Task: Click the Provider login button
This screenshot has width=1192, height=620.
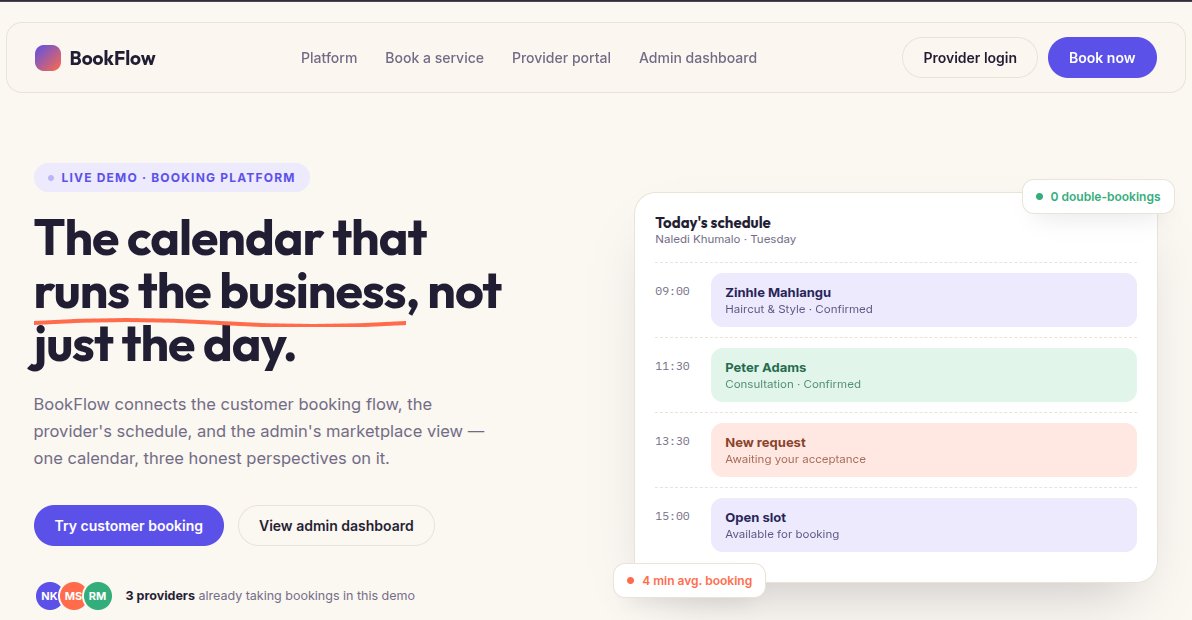Action: pyautogui.click(x=969, y=58)
